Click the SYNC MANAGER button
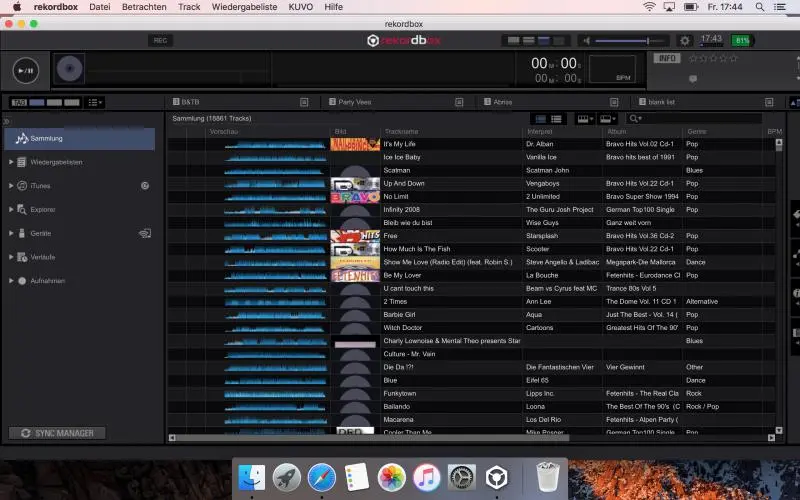Viewport: 800px width, 500px height. 57,433
